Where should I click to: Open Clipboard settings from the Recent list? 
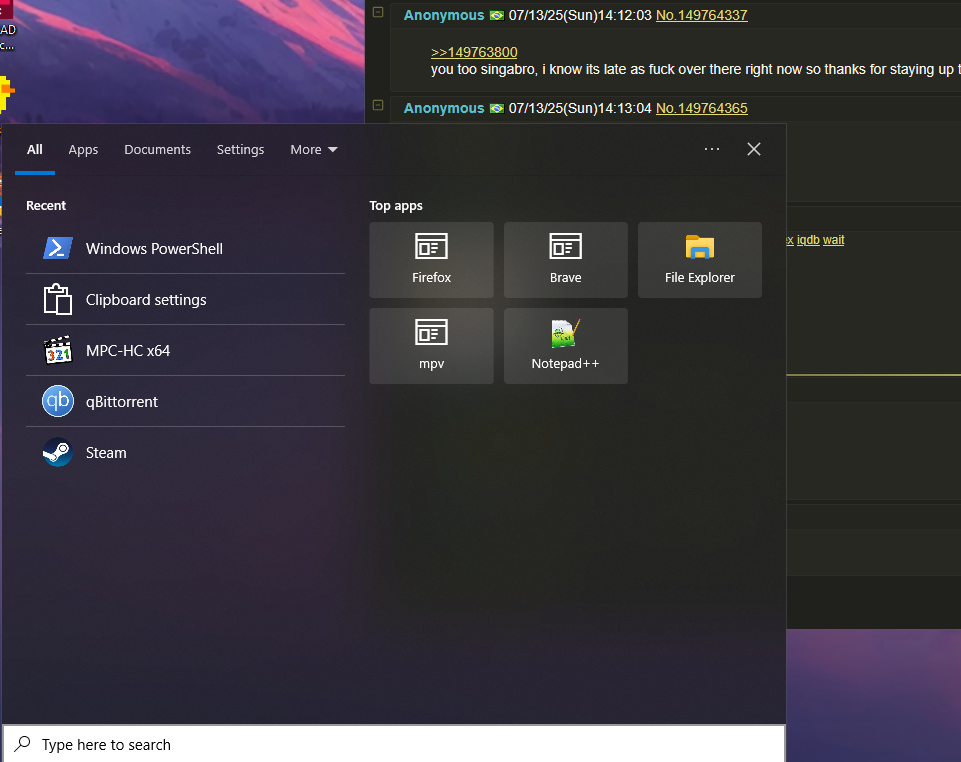pyautogui.click(x=185, y=300)
